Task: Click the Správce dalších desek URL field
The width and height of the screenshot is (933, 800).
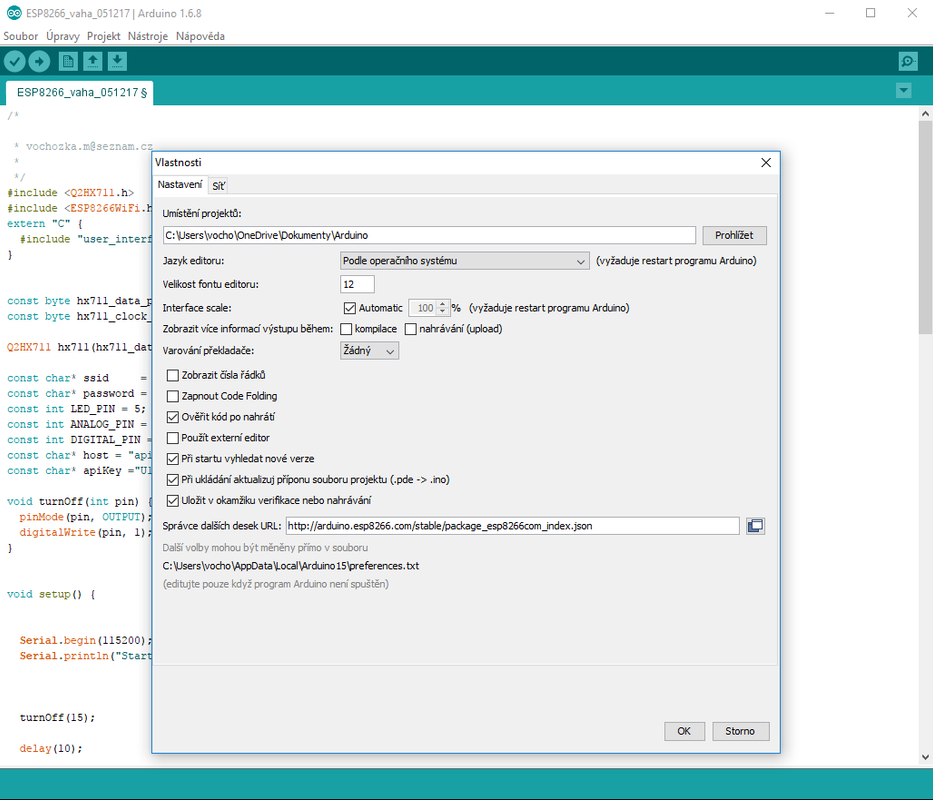Action: [512, 526]
